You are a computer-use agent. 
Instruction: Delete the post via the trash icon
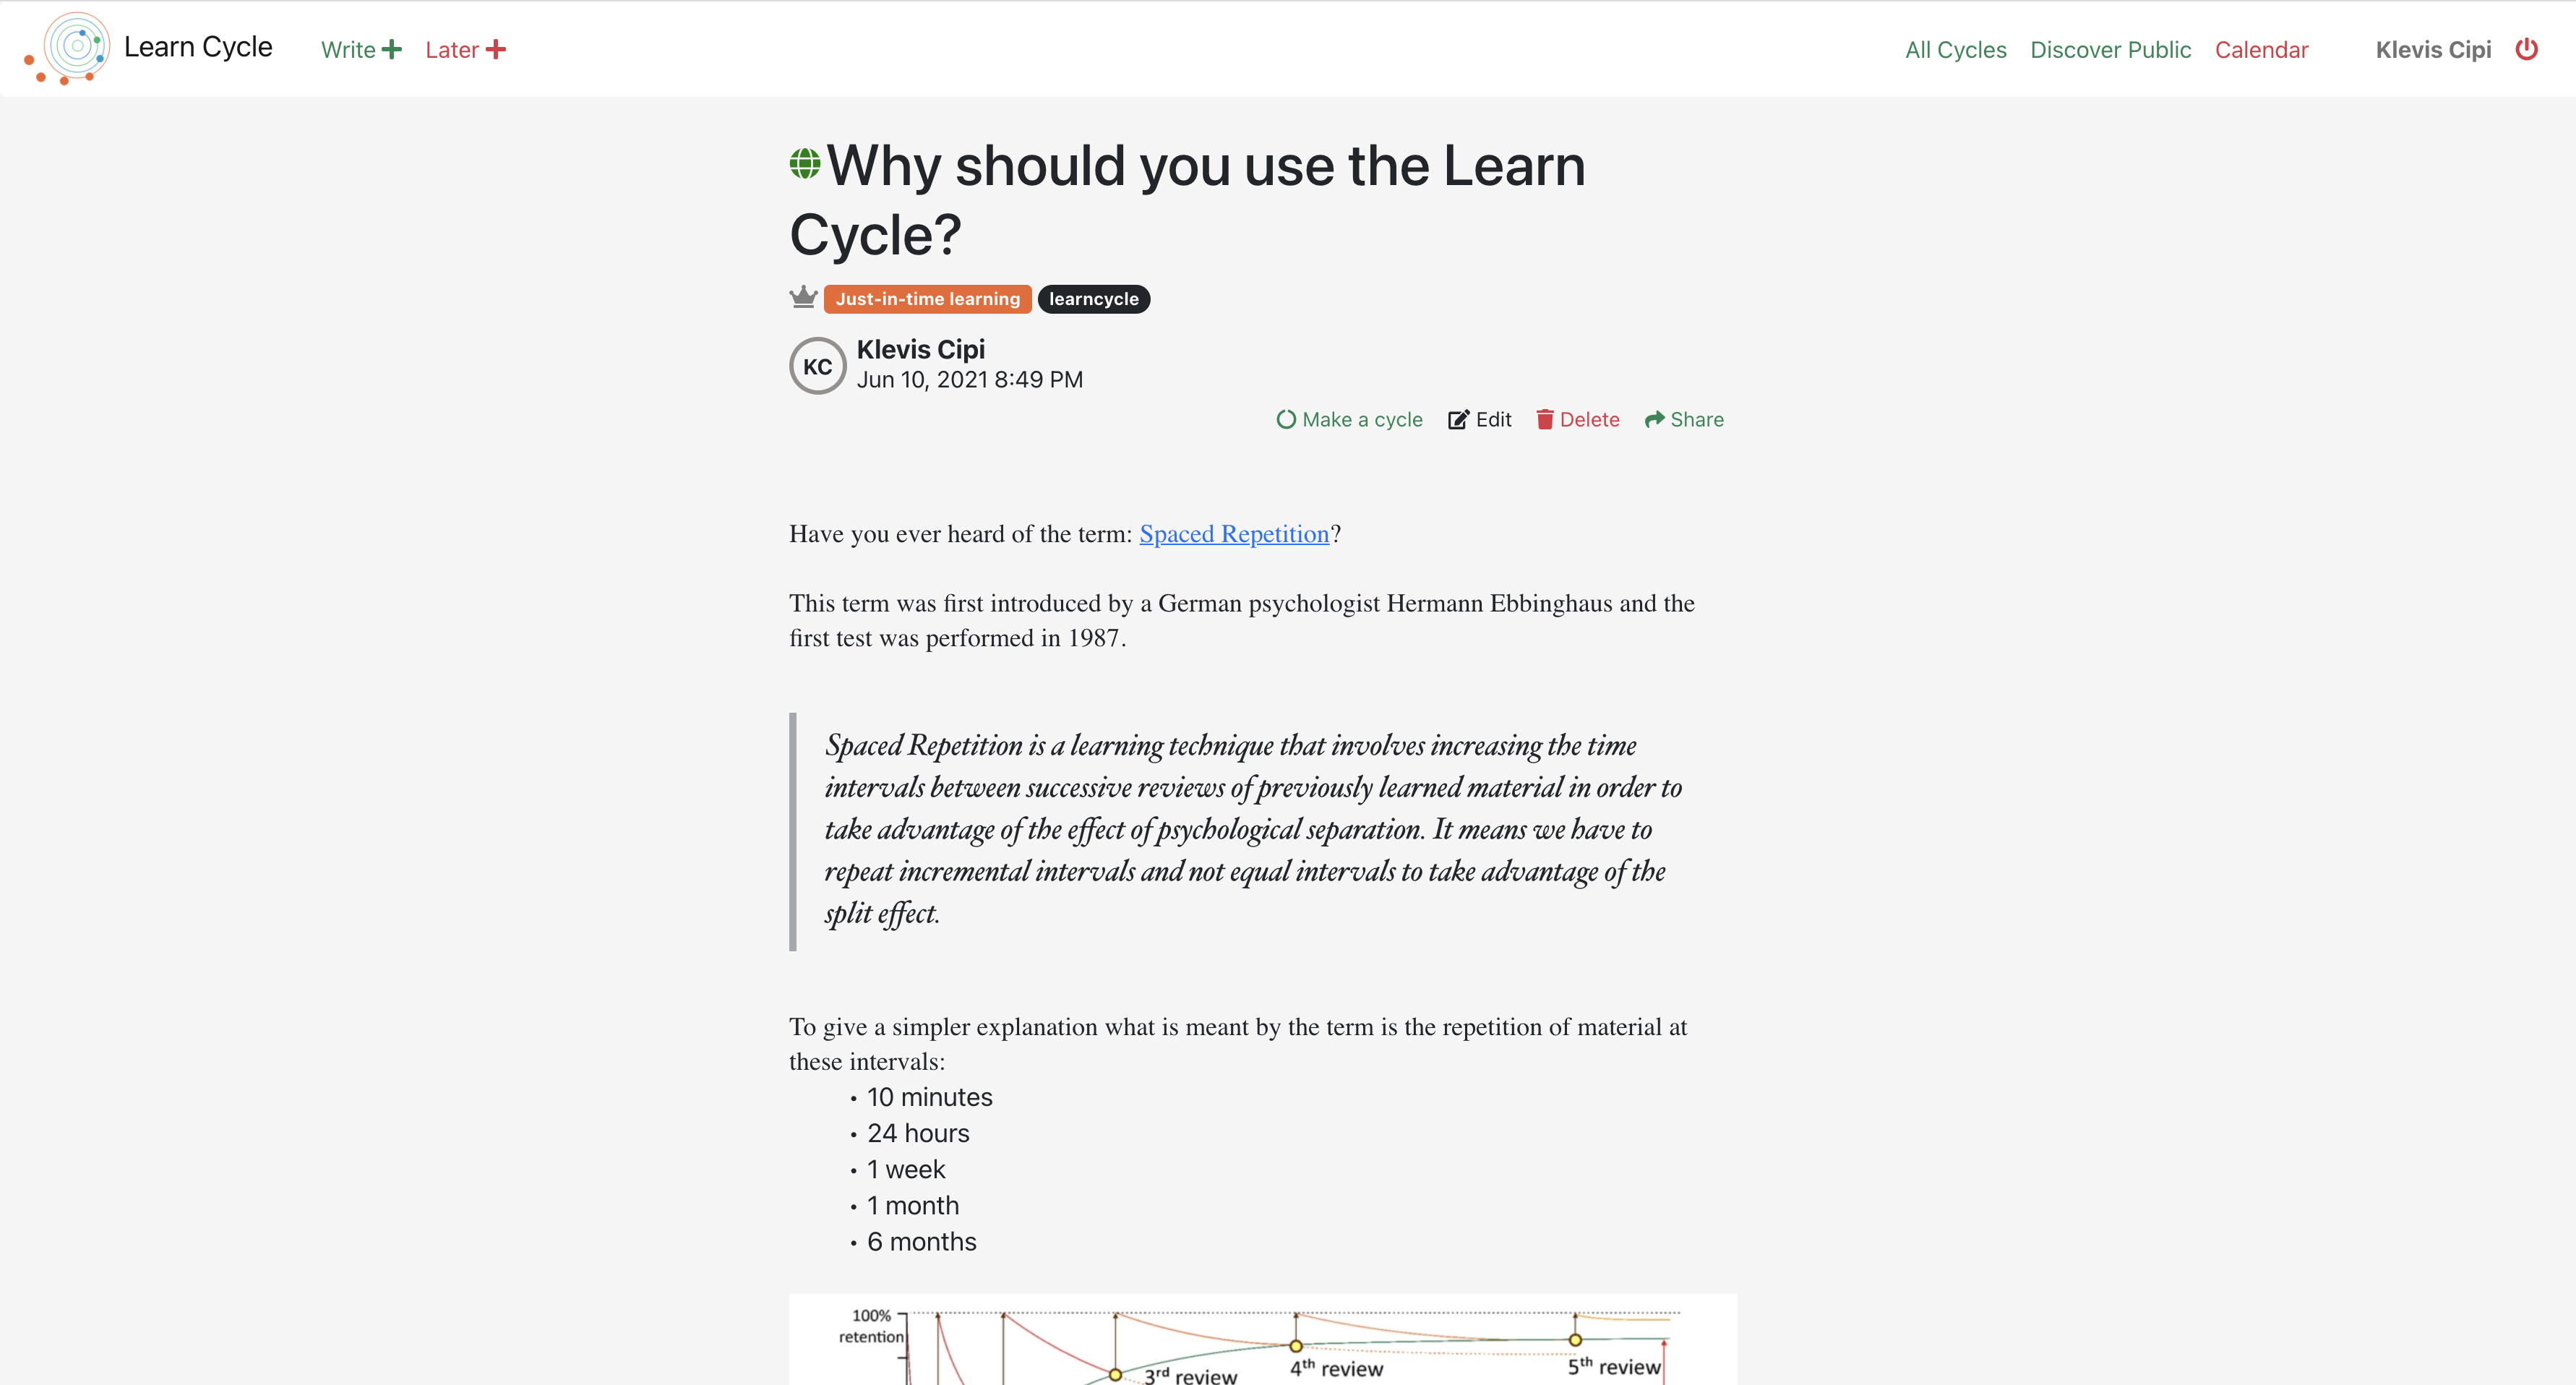tap(1577, 419)
